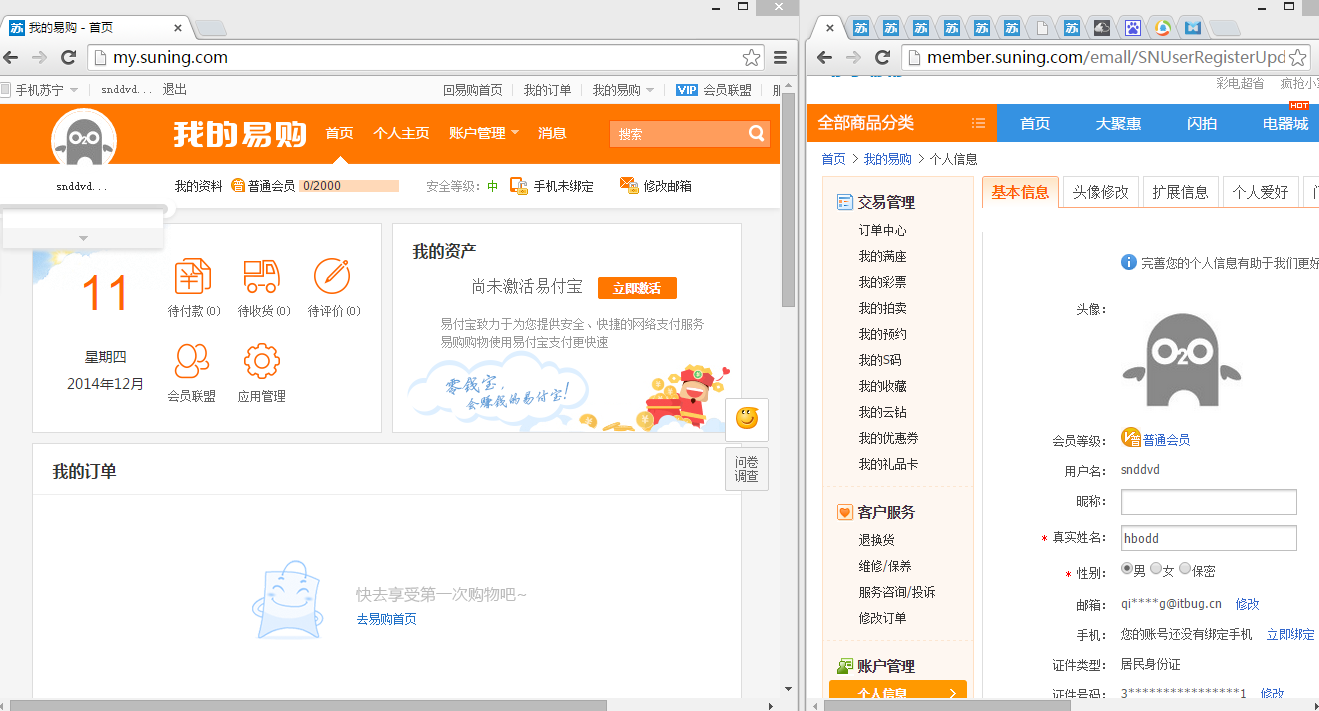Click the penguin avatar in my.suning header
This screenshot has height=711, width=1319.
pos(84,140)
